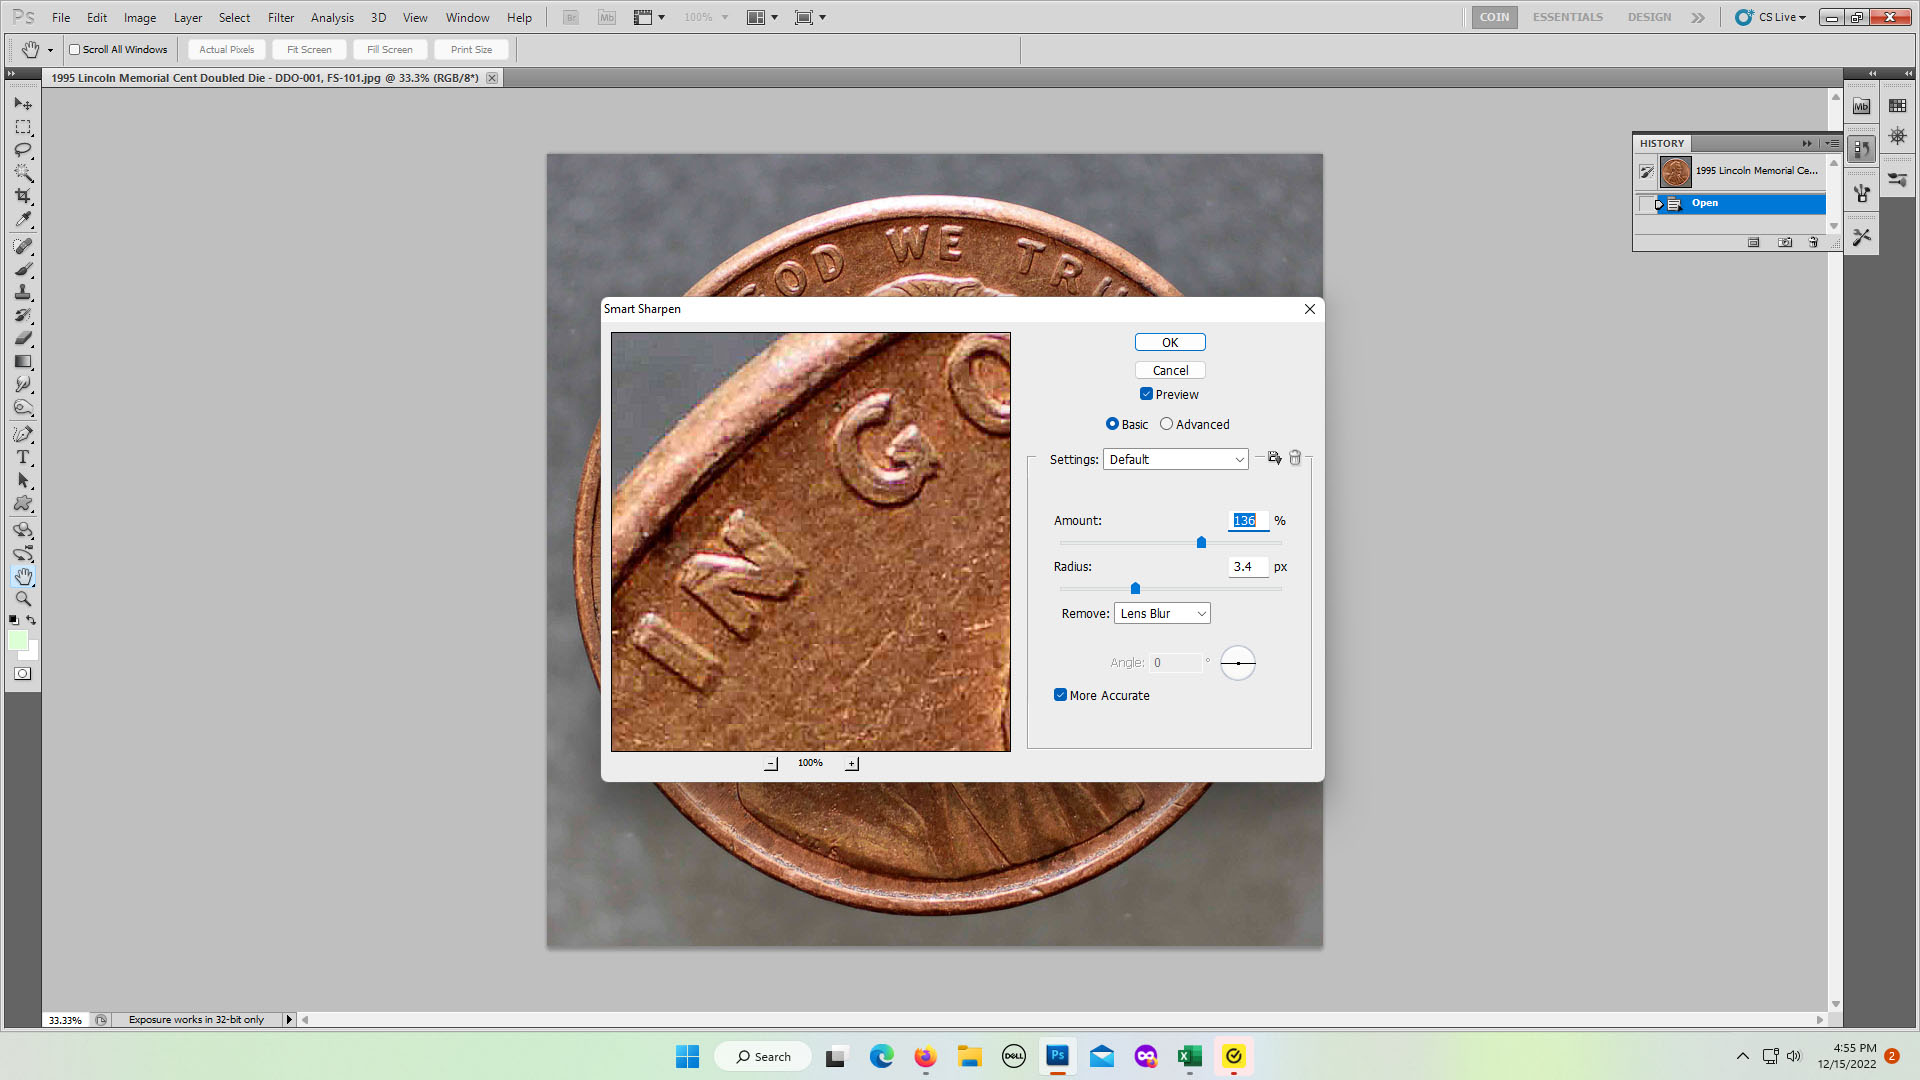Open the Filter menu
The image size is (1920, 1080).
tap(281, 18)
